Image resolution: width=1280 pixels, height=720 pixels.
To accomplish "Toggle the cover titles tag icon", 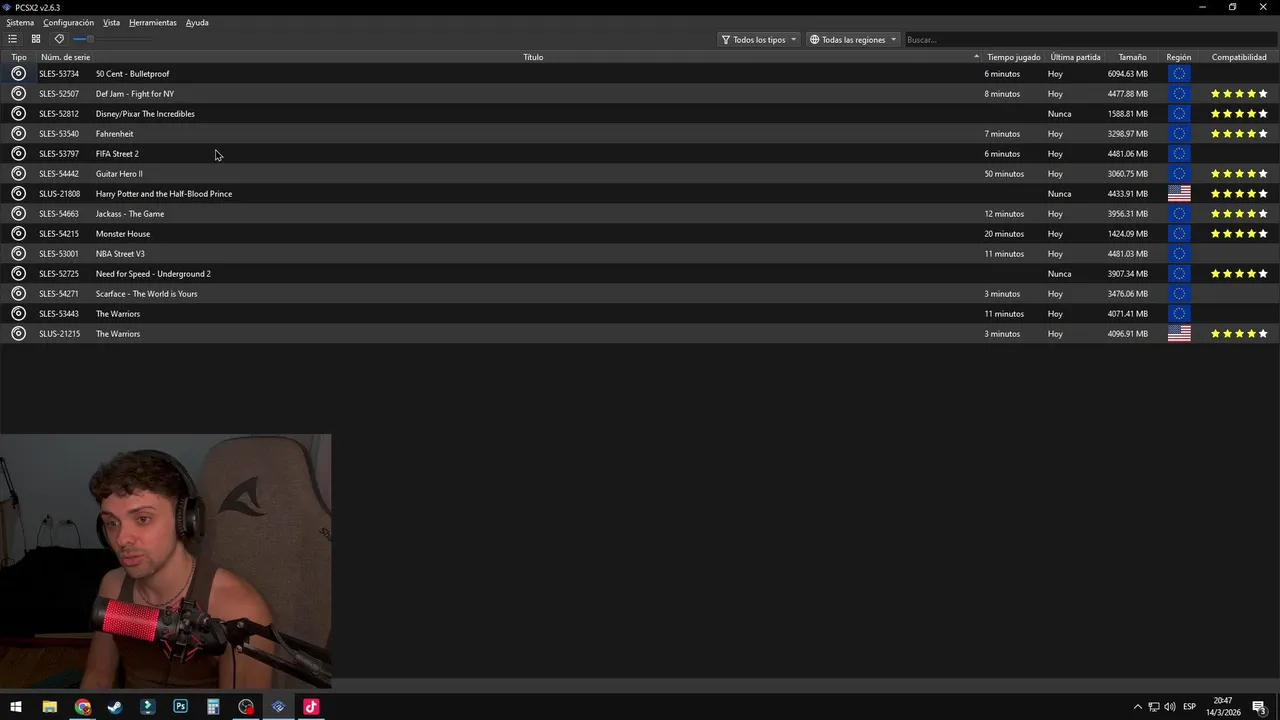I will pos(59,39).
